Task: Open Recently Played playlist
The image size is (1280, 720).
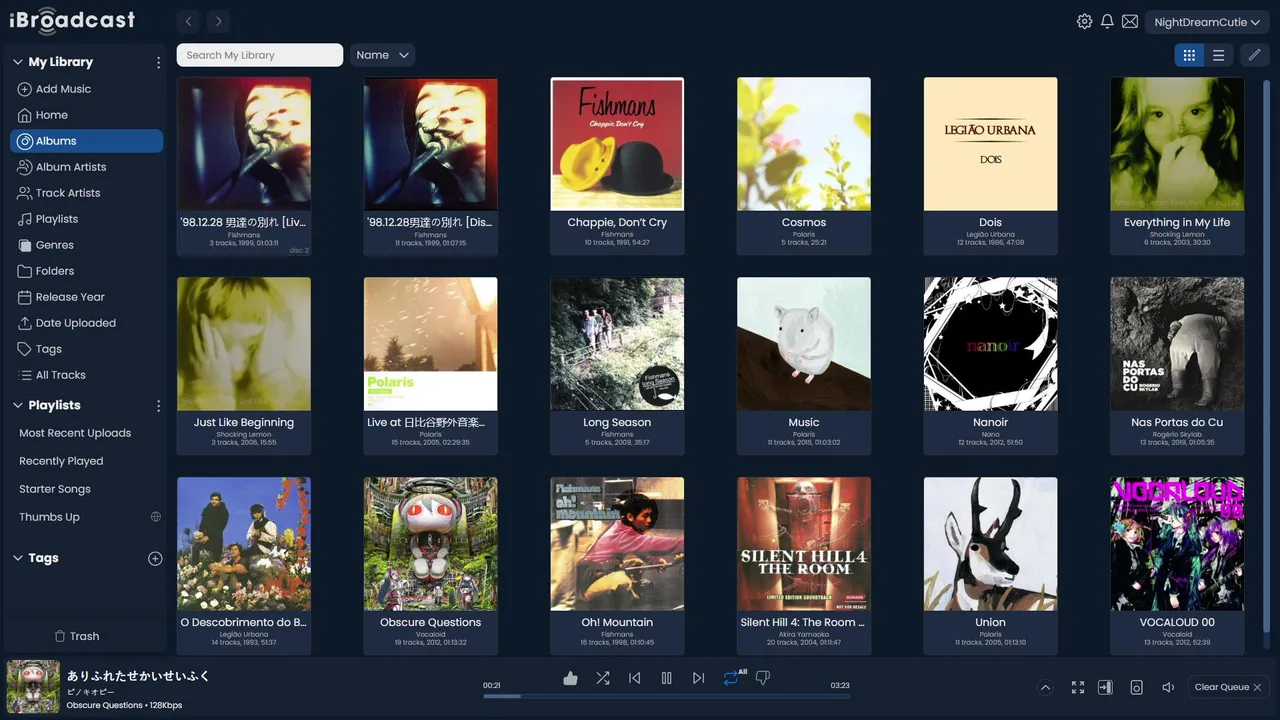Action: [61, 461]
